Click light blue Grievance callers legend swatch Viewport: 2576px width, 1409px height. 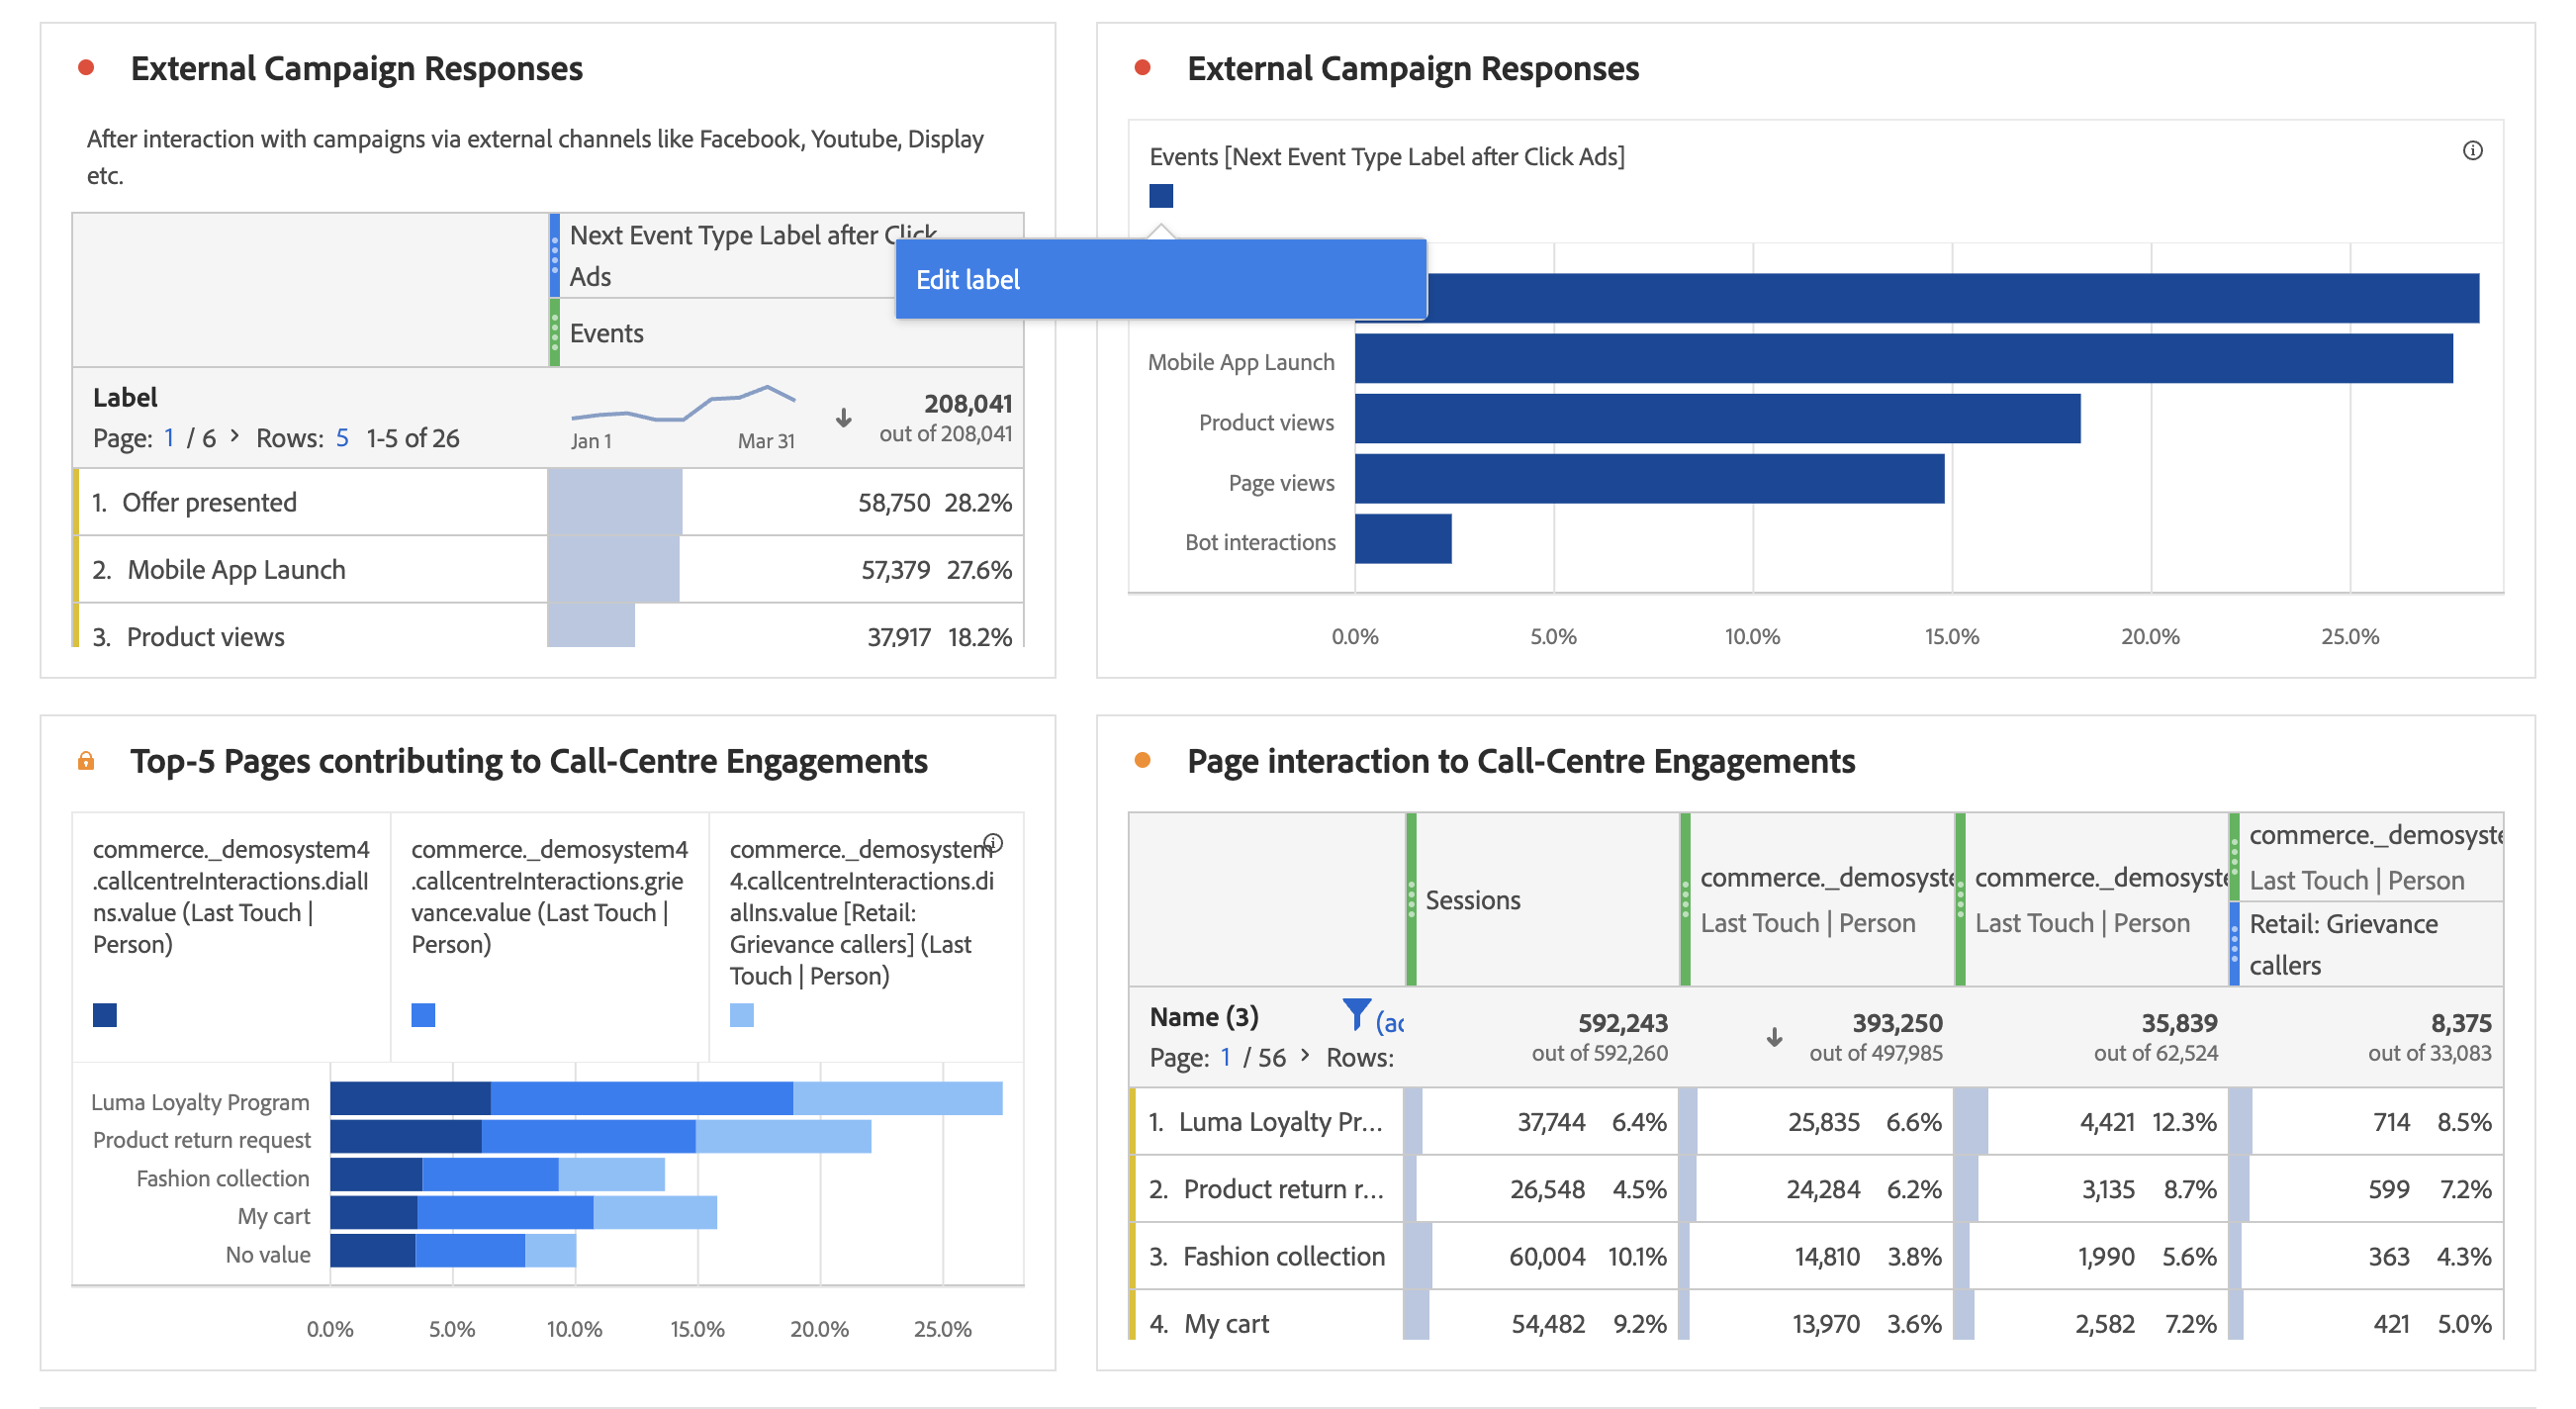[741, 1015]
